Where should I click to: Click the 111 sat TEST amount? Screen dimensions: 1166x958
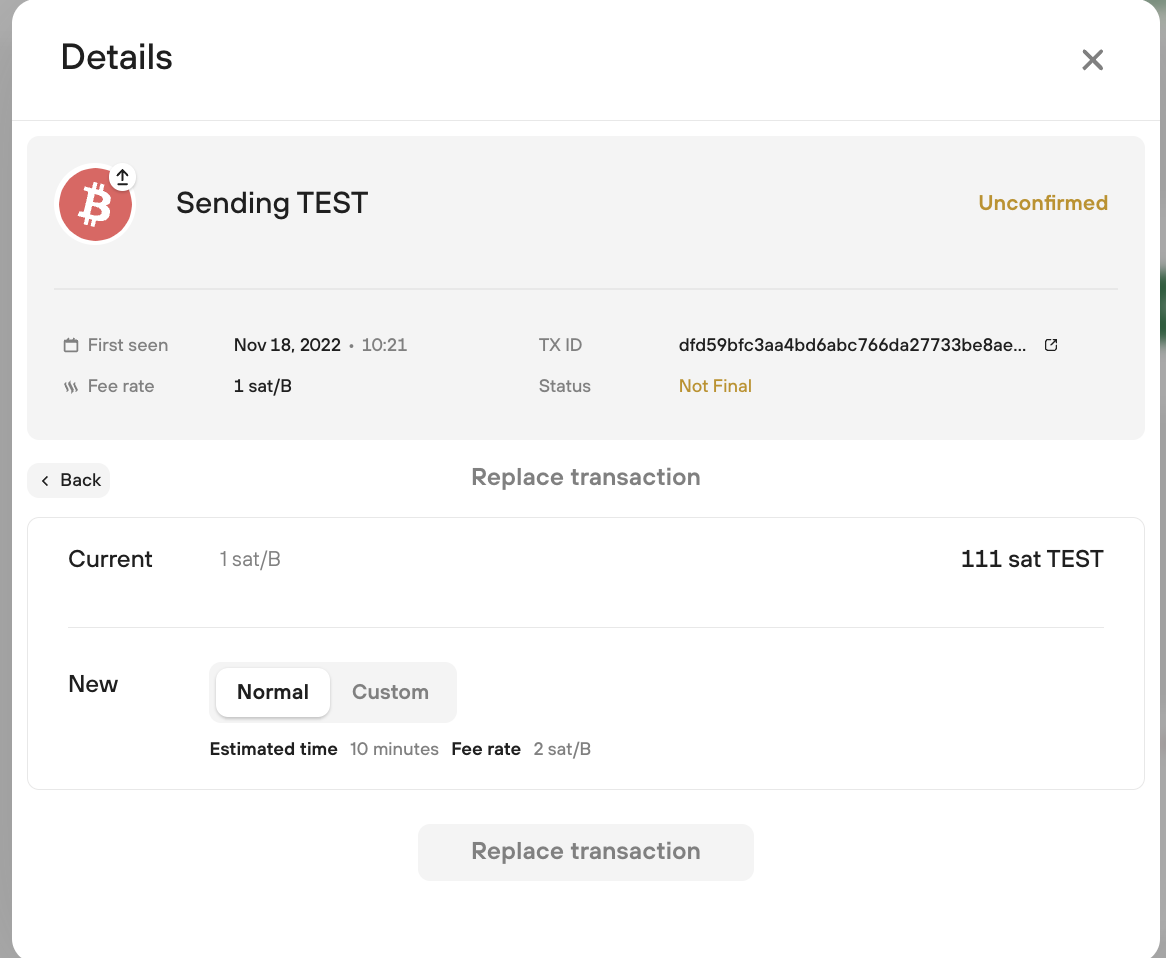(x=1032, y=559)
